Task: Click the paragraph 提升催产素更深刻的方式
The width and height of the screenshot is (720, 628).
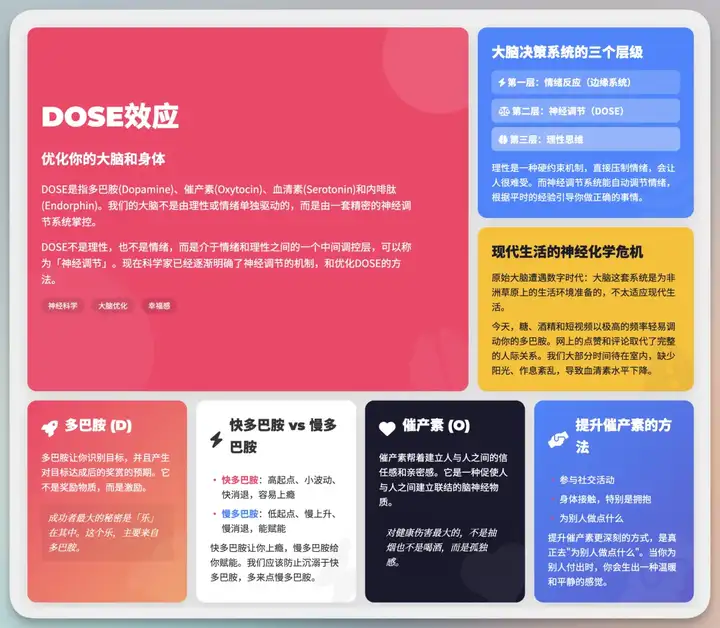Action: 612,560
